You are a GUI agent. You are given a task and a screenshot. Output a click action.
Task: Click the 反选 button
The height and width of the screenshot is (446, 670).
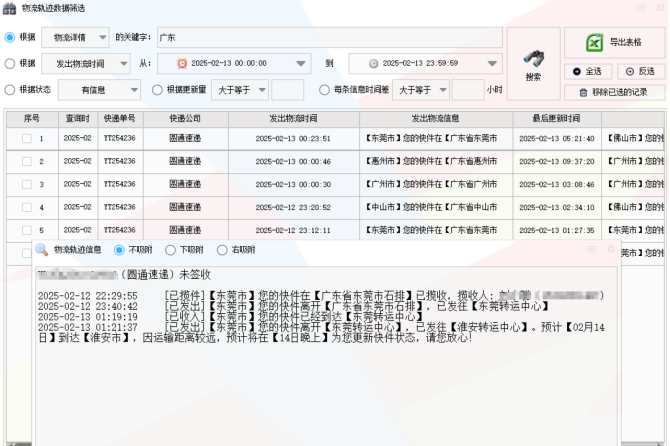coord(641,71)
